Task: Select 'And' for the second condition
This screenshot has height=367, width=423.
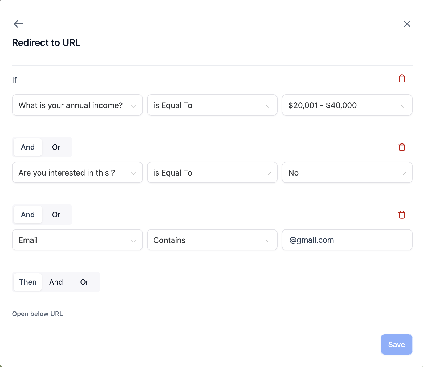Action: coord(28,147)
